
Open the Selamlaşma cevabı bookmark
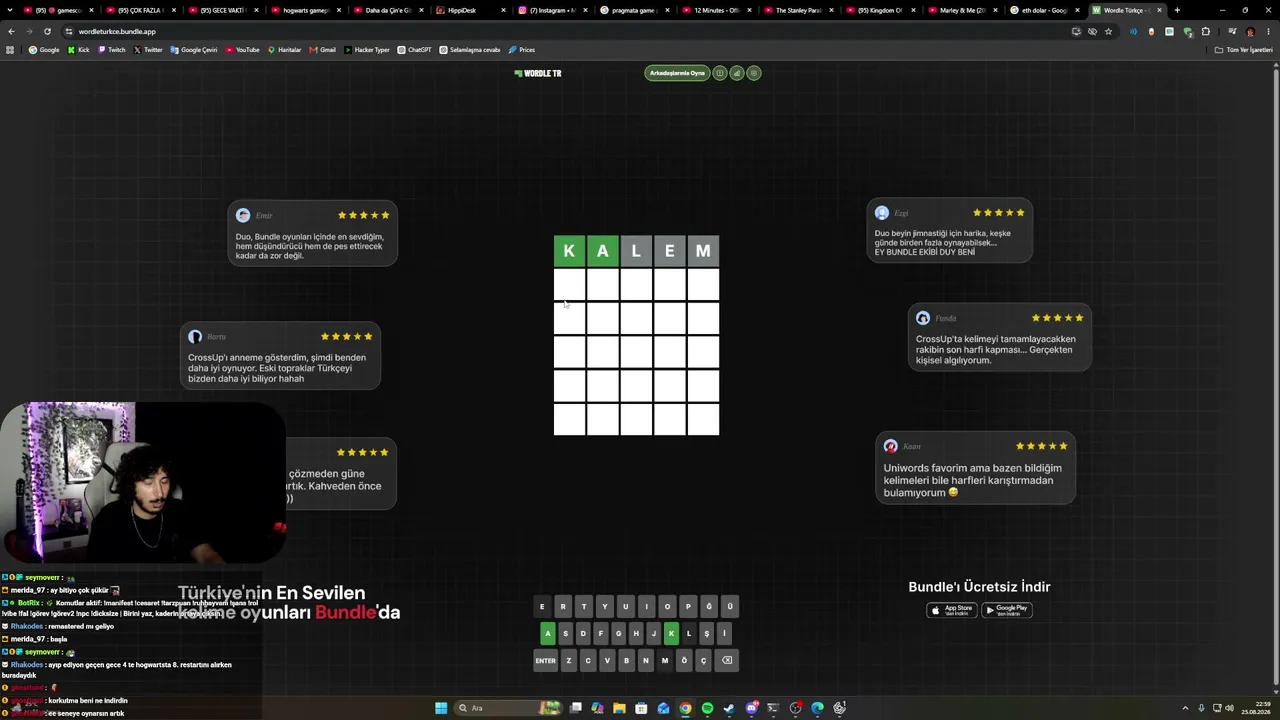(470, 50)
